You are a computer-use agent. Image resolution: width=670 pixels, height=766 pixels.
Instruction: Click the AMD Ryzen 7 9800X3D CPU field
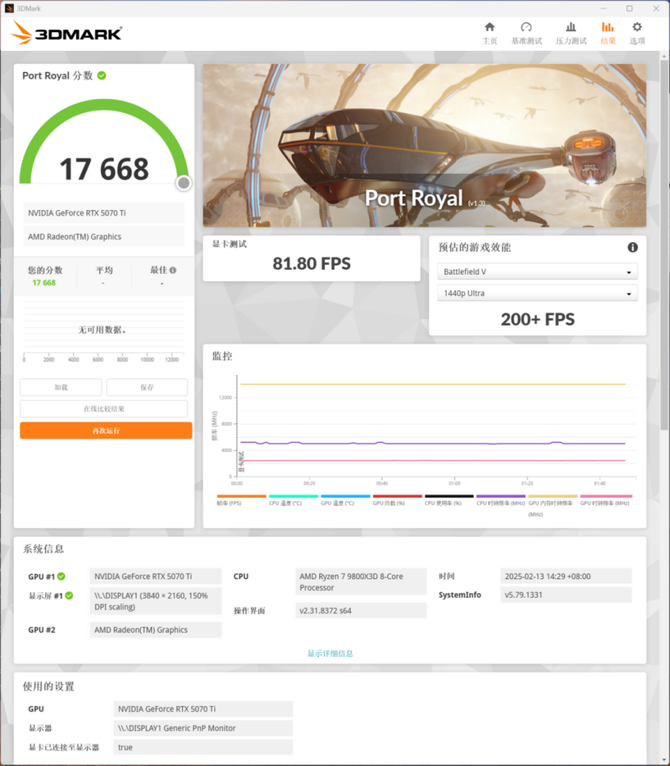pos(361,582)
